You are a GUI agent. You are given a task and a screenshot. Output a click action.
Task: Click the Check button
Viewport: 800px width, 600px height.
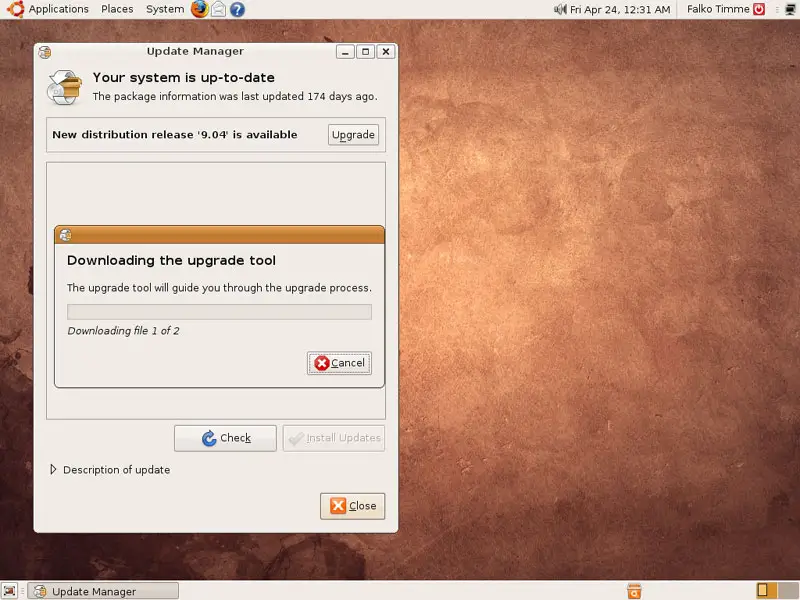pos(225,438)
